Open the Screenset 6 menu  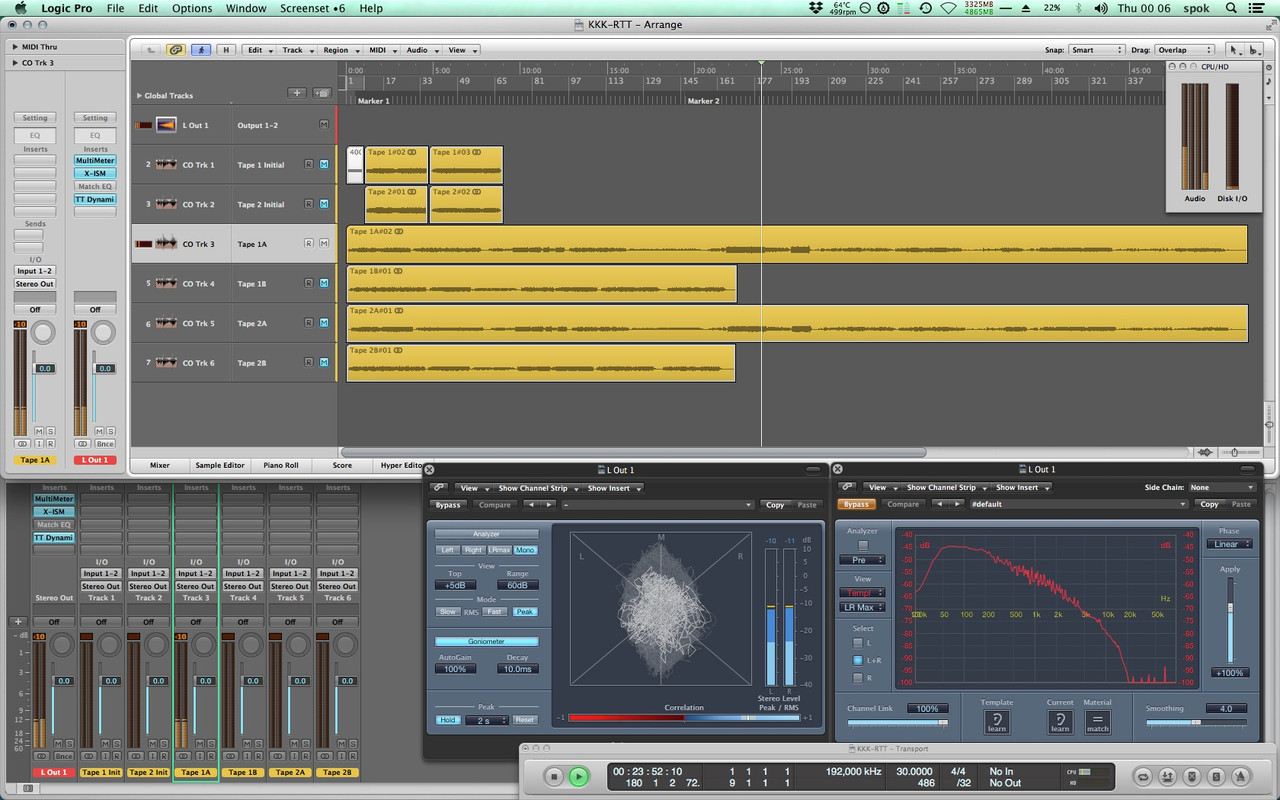pos(312,8)
